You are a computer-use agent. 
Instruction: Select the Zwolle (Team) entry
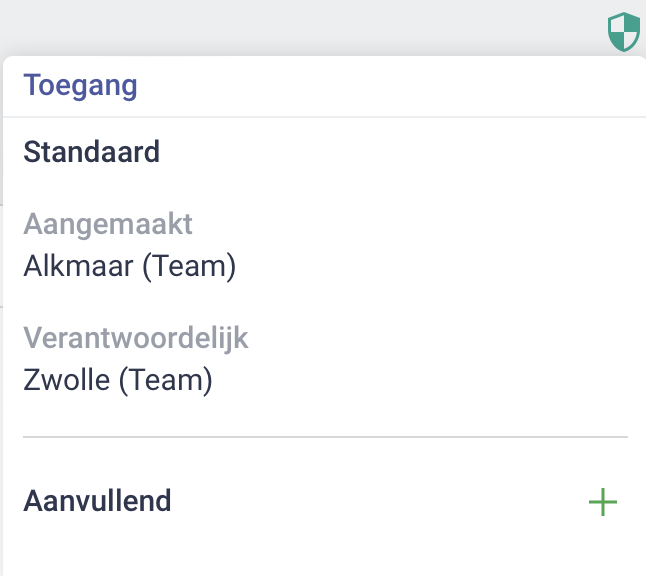coord(118,380)
